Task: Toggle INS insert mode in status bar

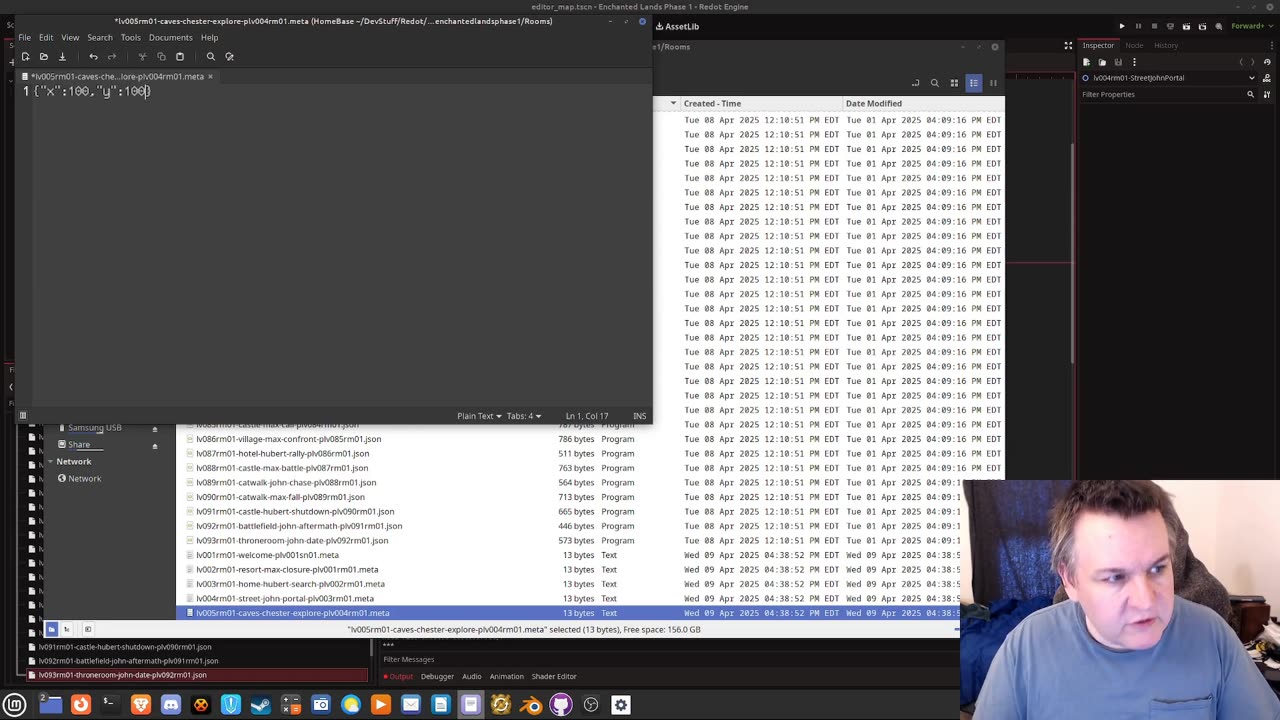Action: click(x=639, y=416)
